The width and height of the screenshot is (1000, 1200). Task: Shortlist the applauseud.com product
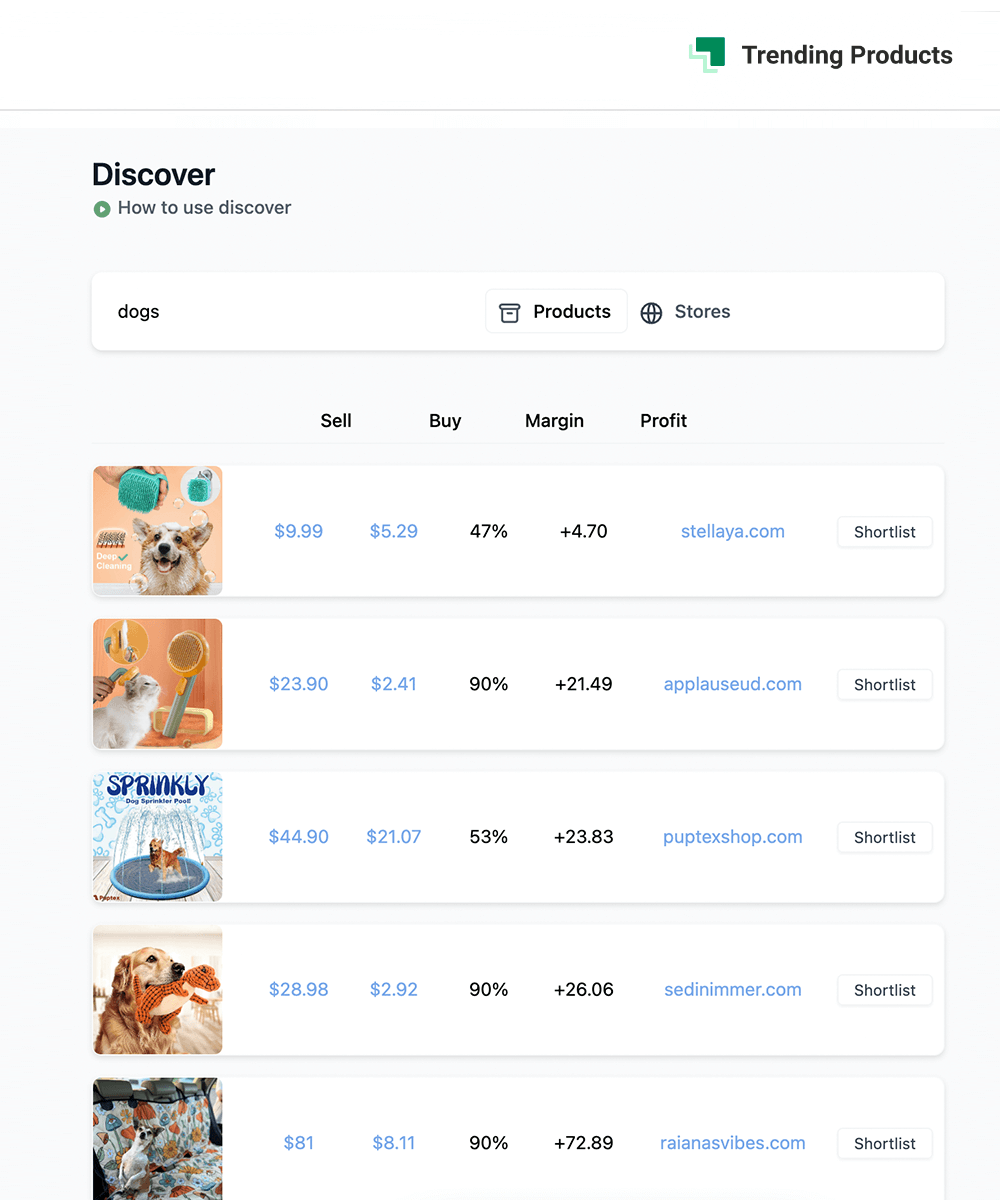coord(884,685)
